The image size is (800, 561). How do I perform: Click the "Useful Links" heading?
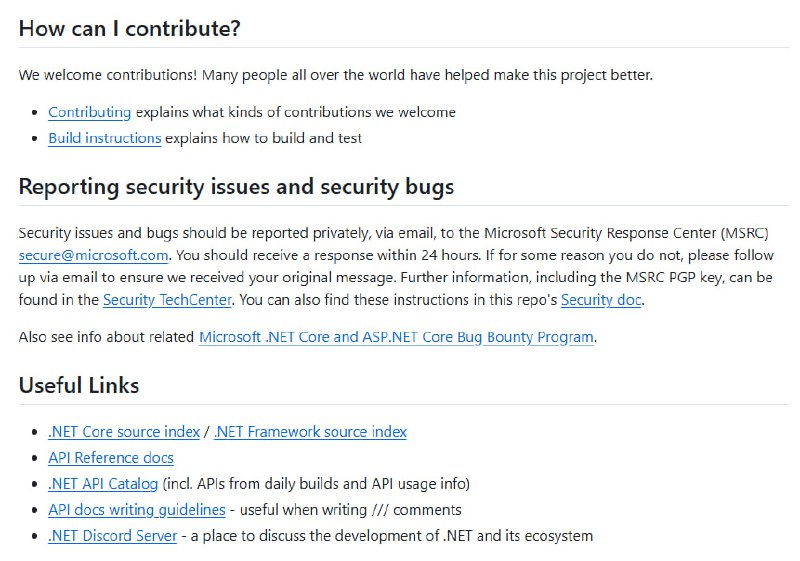pos(79,385)
